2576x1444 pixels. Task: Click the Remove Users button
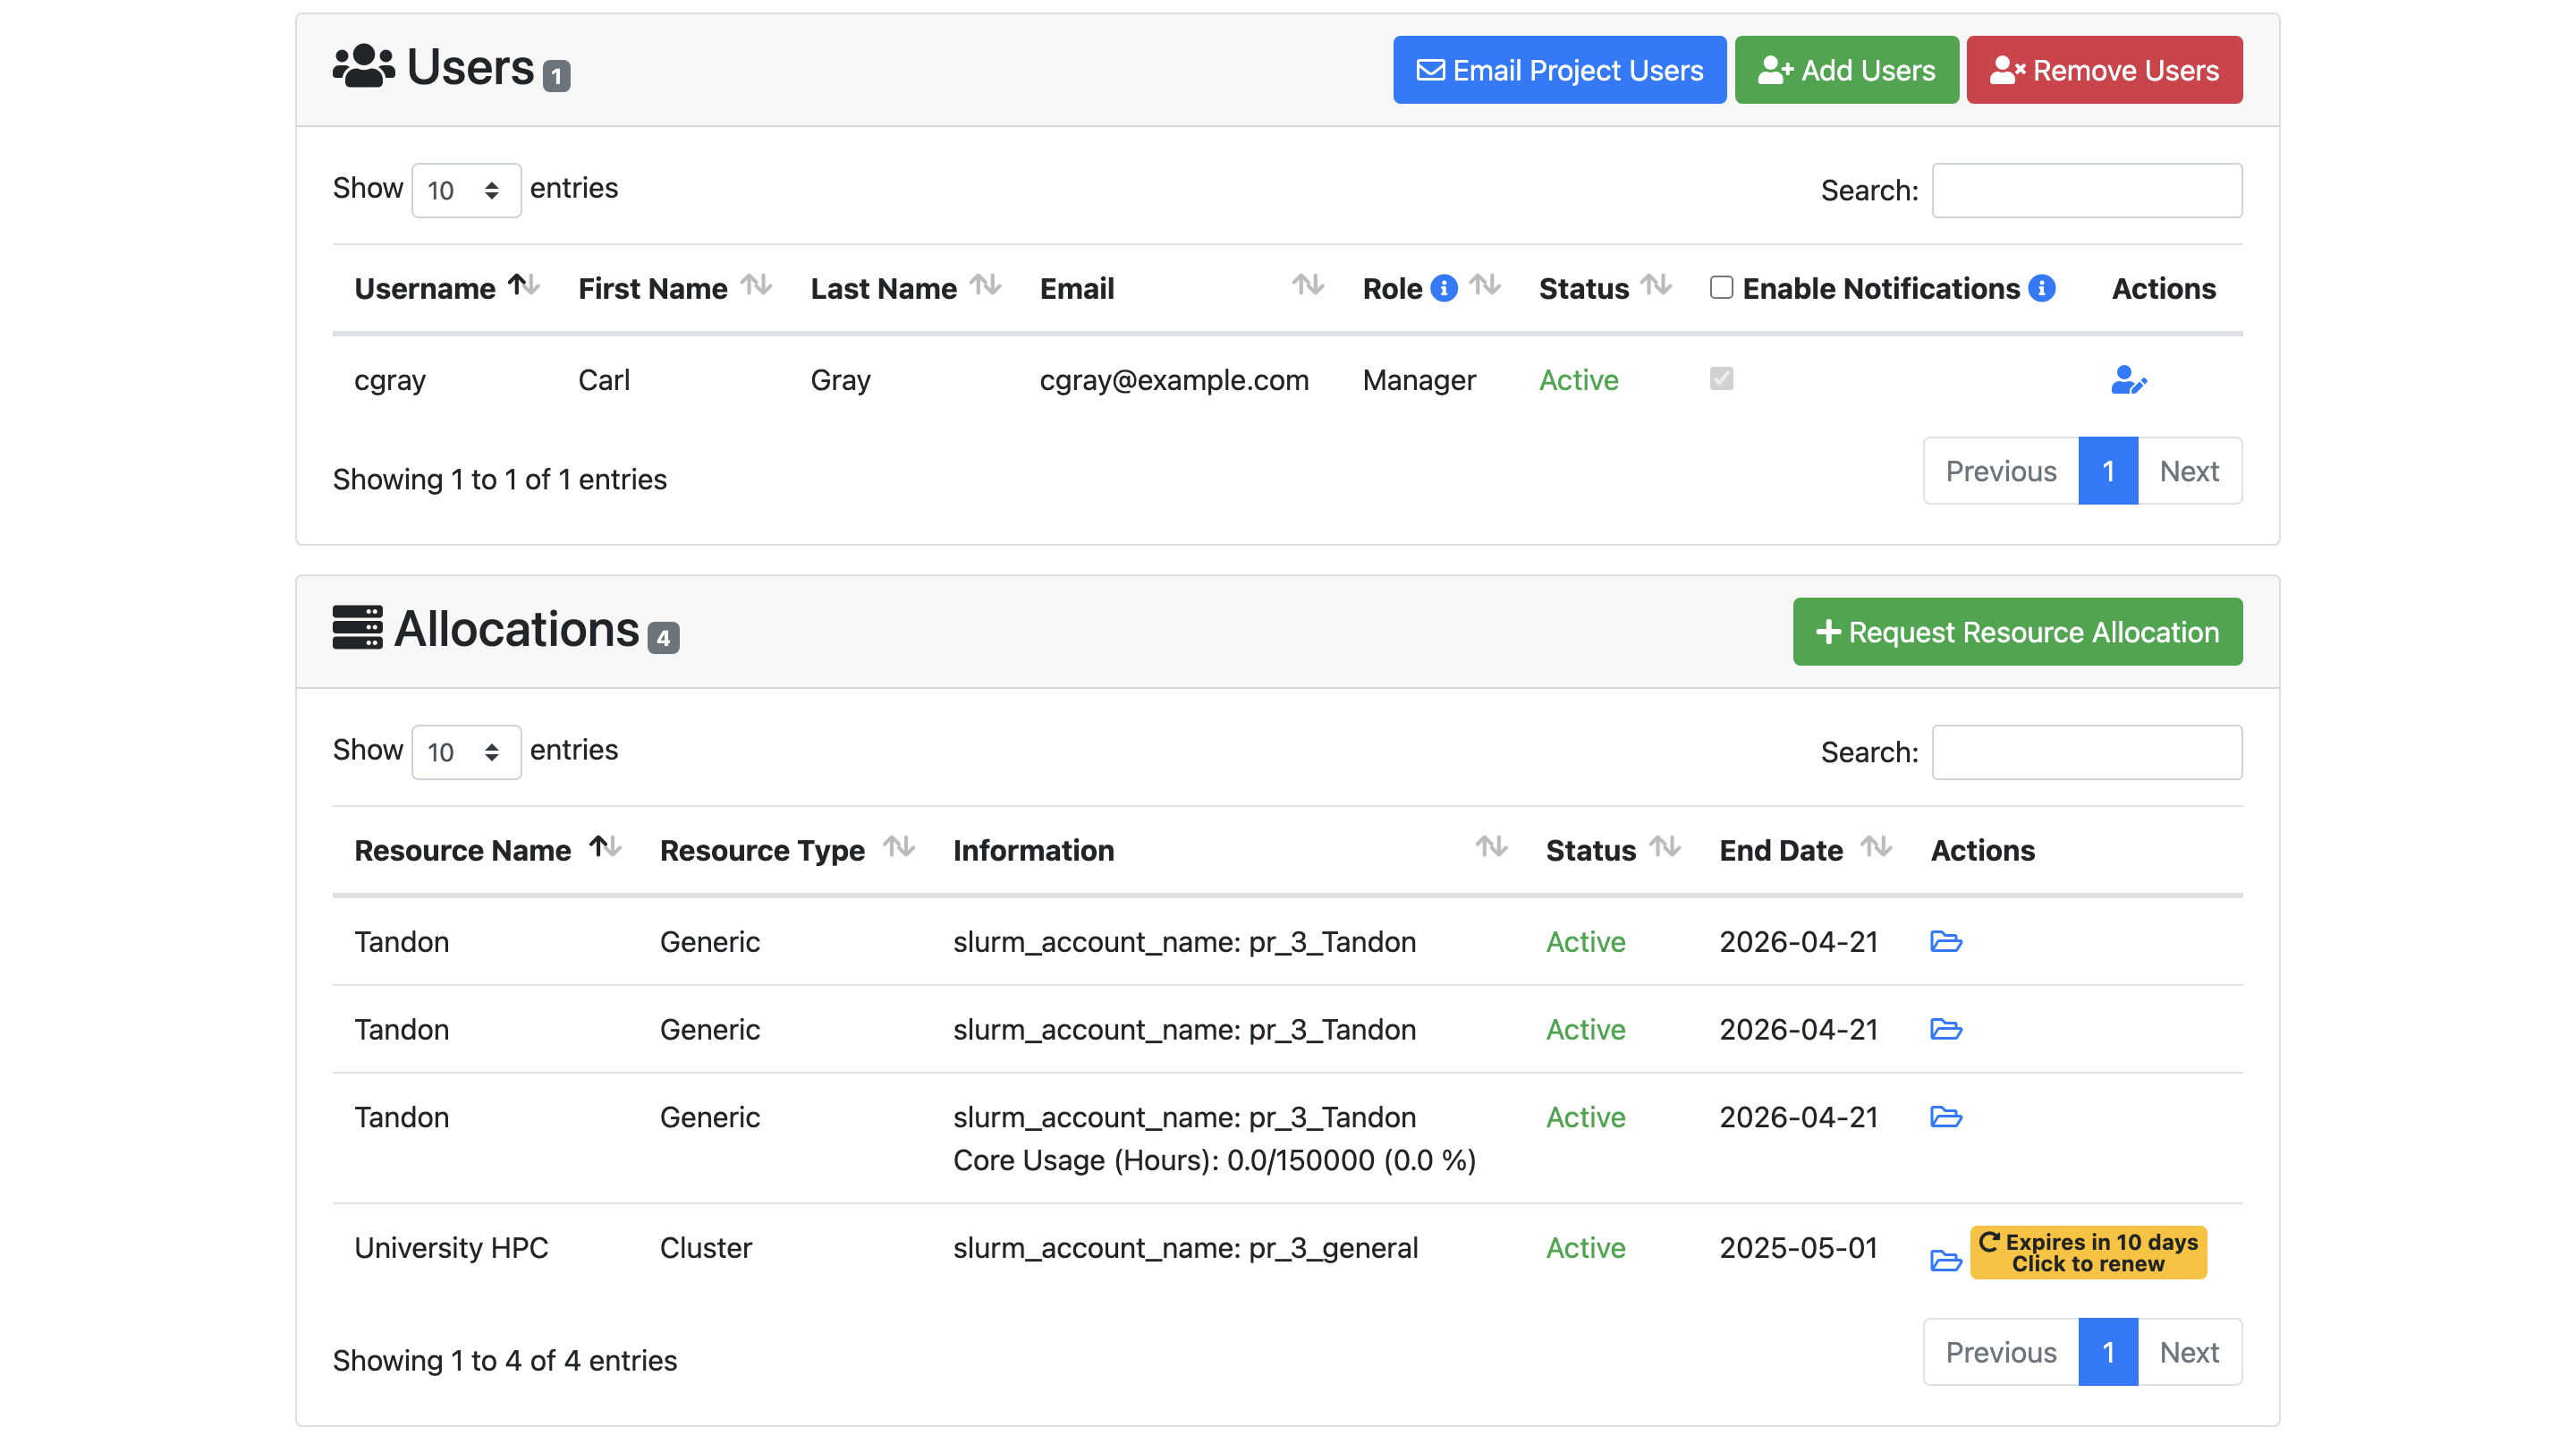(x=2103, y=70)
